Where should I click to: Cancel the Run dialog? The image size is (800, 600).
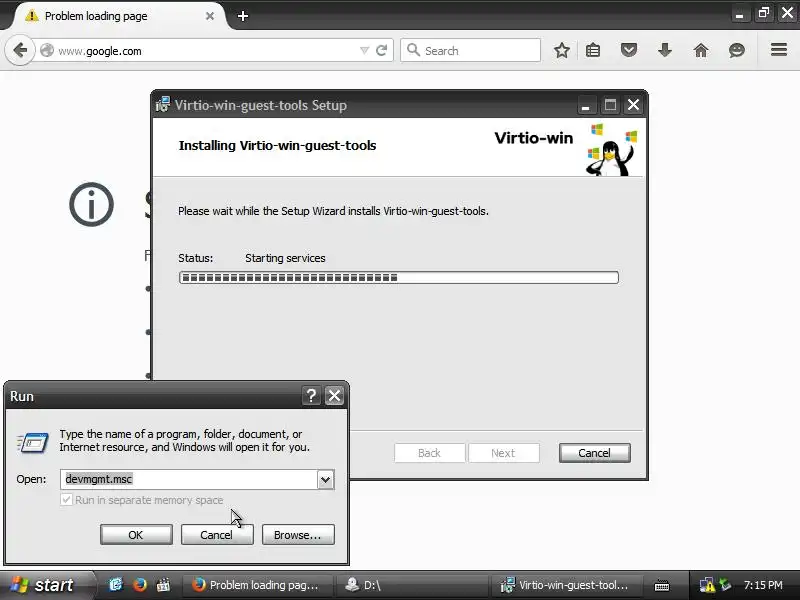(217, 535)
